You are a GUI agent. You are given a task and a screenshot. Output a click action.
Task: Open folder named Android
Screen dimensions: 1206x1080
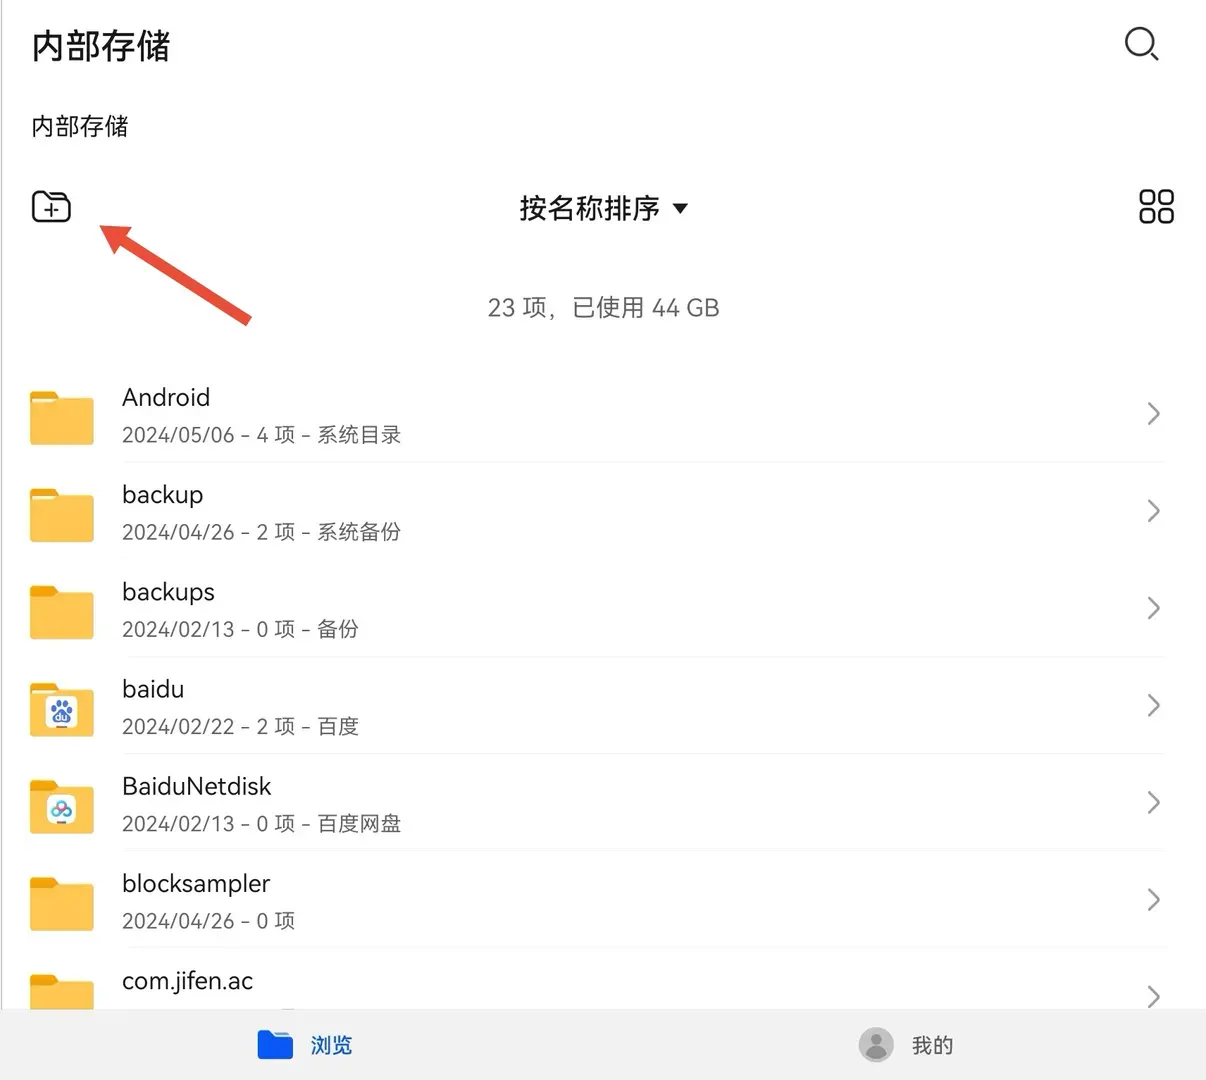tap(166, 397)
